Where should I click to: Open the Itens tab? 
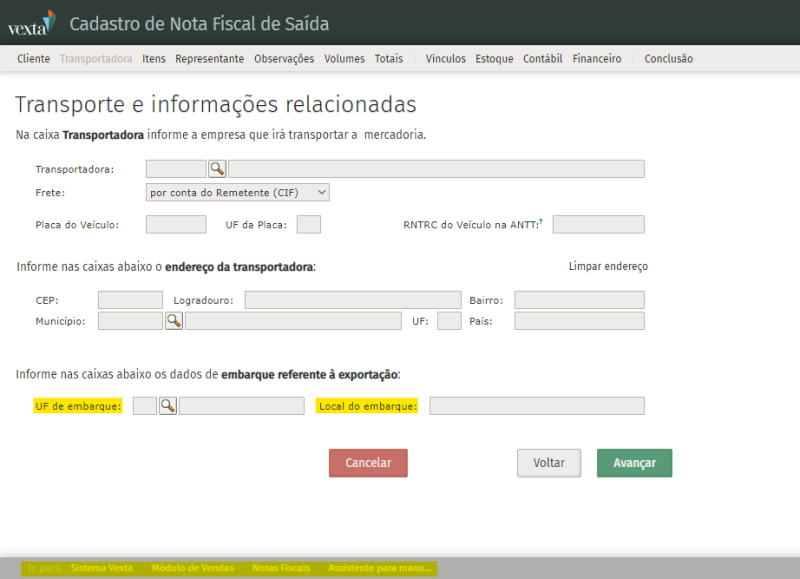(154, 59)
